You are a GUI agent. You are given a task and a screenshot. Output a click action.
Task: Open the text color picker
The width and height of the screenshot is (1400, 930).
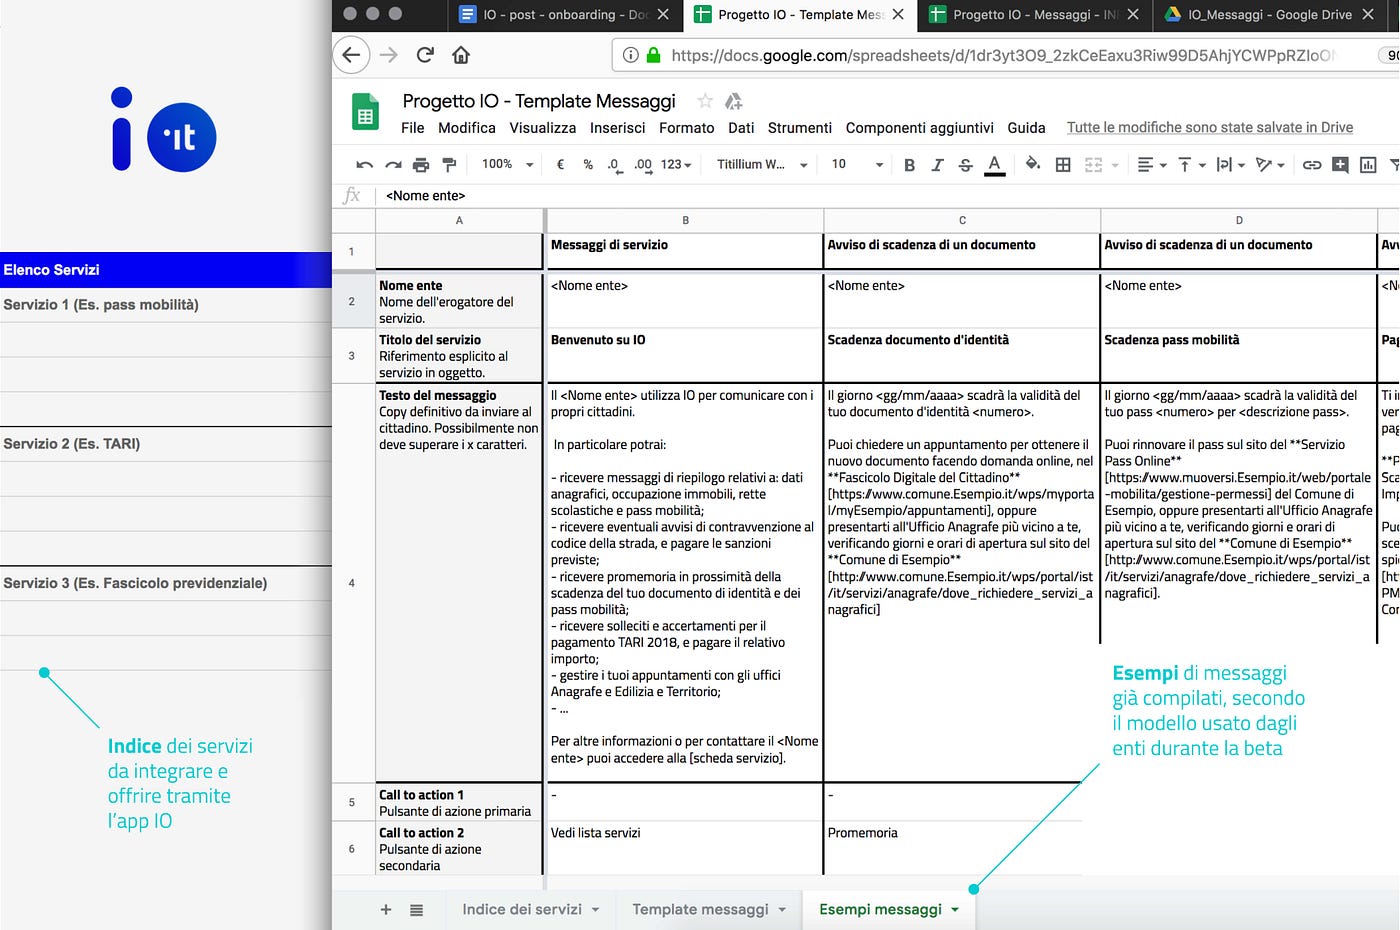pyautogui.click(x=994, y=165)
